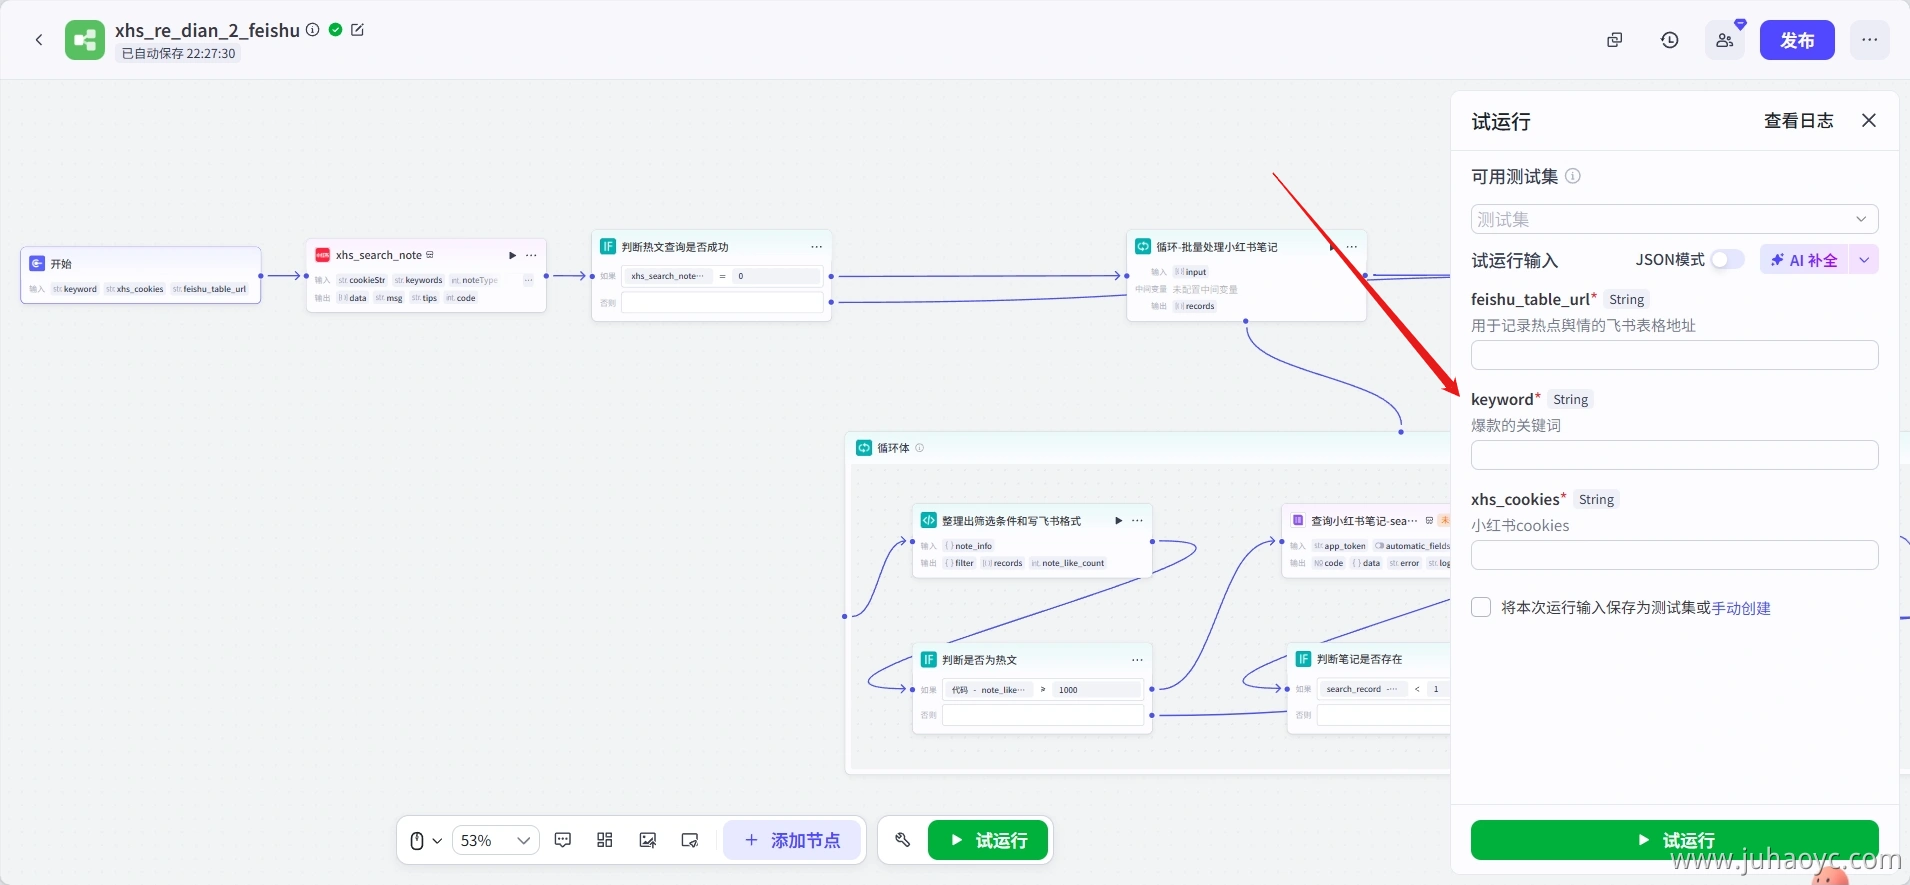Open workflow info icon beside the title

coord(313,30)
